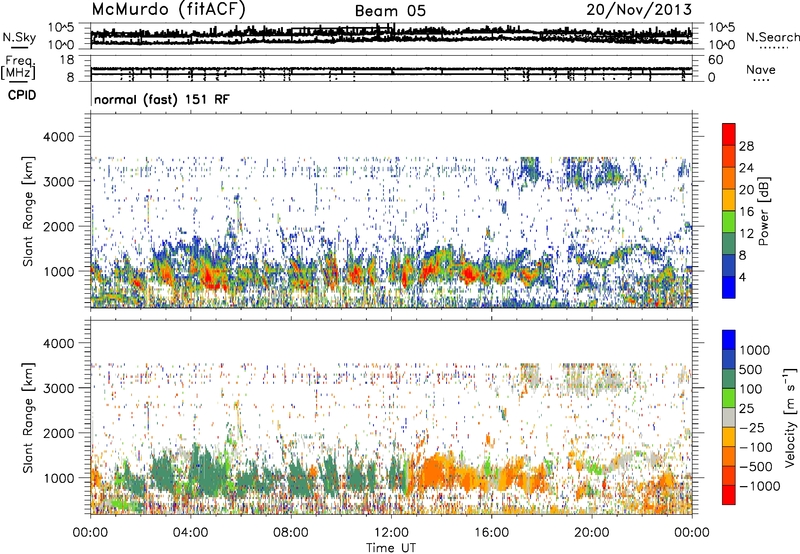The height and width of the screenshot is (554, 800).
Task: Click the 20 label on Power colorbar
Action: click(746, 190)
